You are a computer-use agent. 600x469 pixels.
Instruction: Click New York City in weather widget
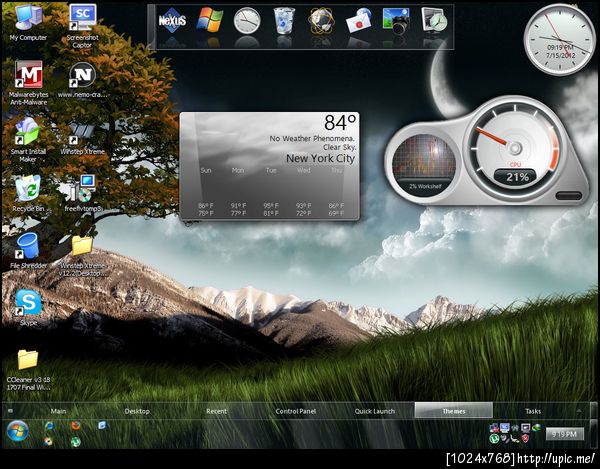coord(320,158)
